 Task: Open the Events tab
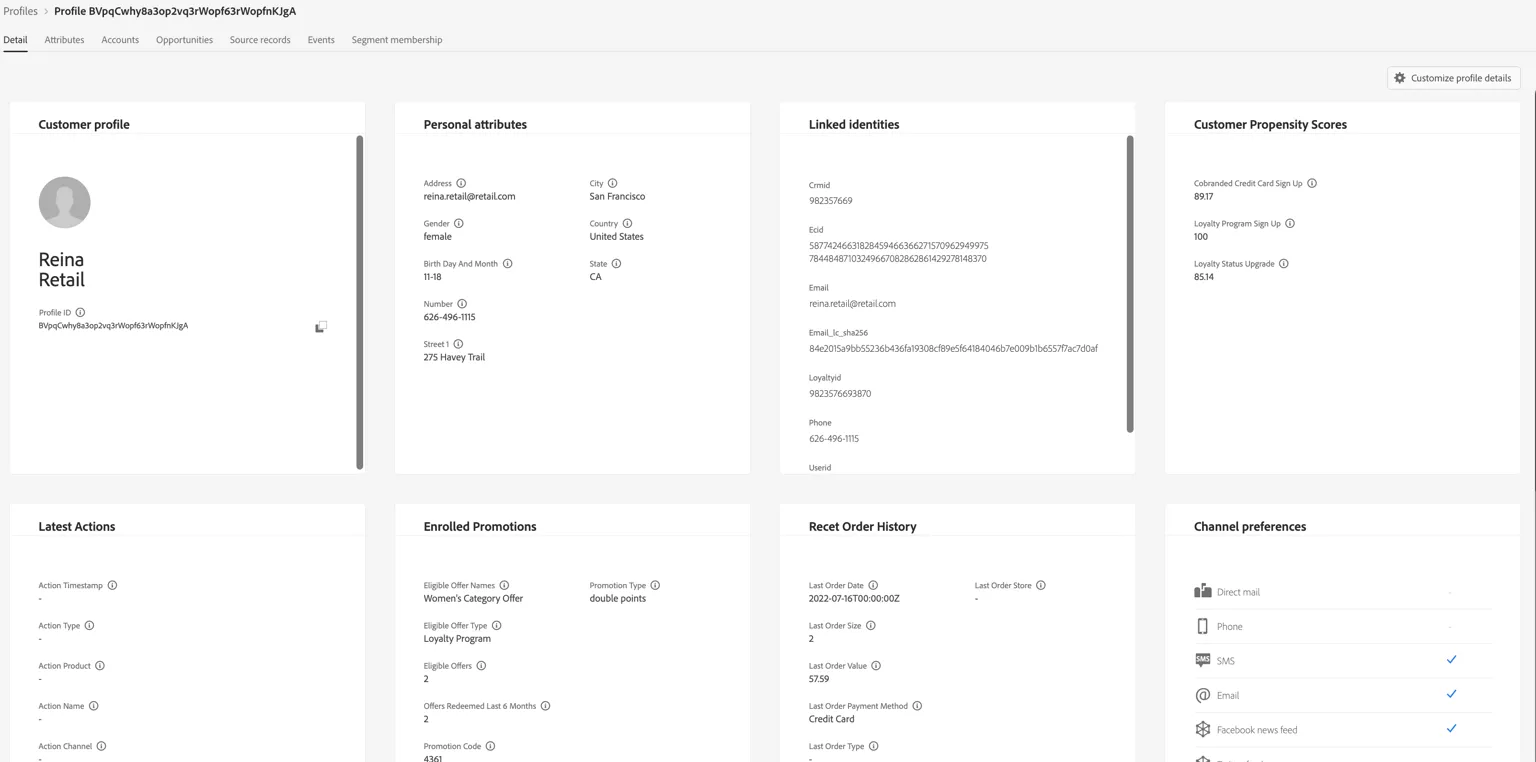point(321,40)
